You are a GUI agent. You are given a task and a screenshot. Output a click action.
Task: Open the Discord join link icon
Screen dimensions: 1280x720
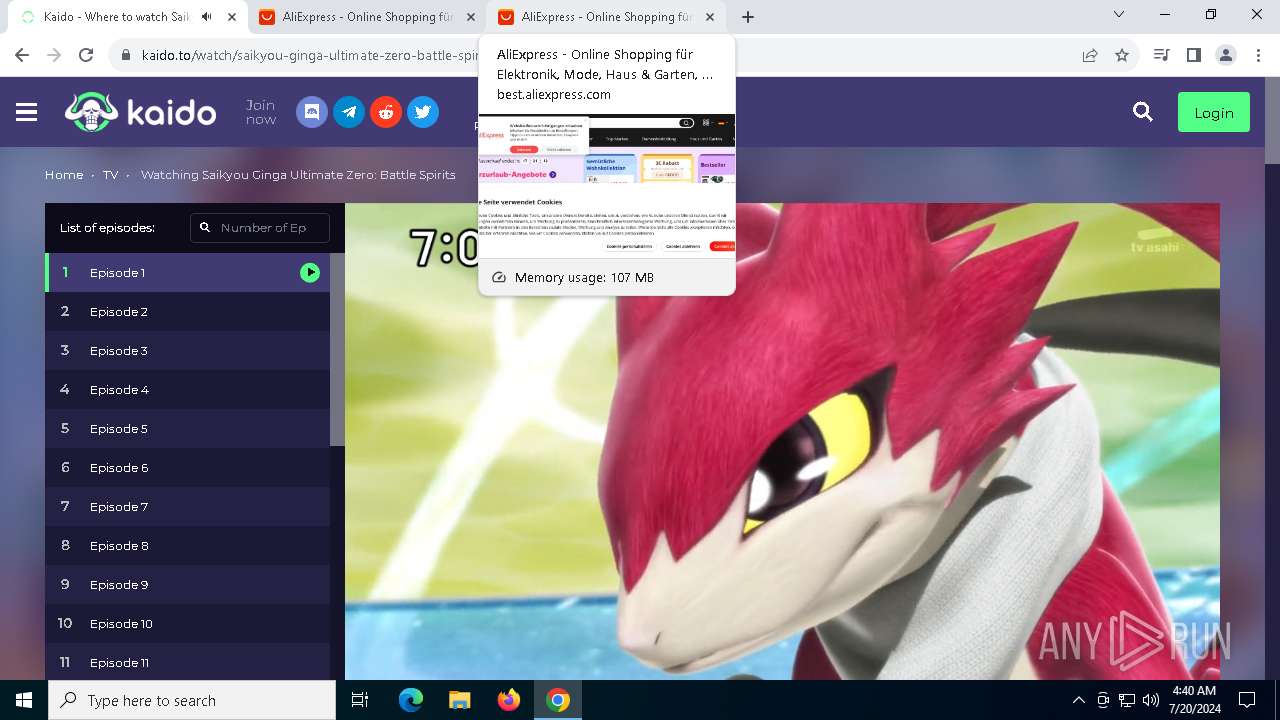coord(312,112)
